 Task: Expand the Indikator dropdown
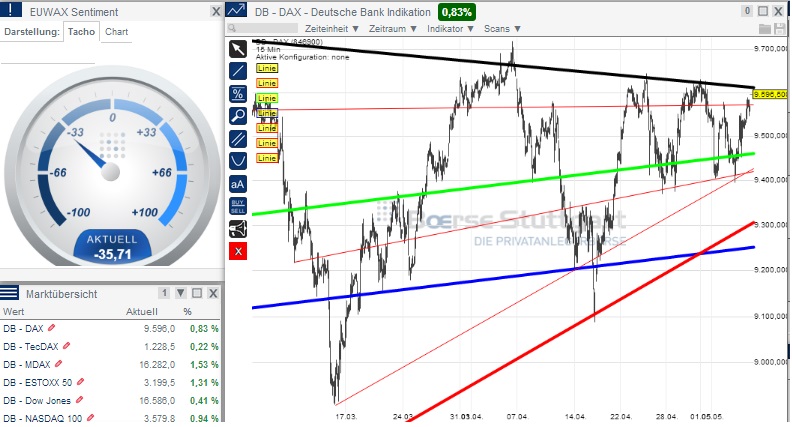click(450, 29)
